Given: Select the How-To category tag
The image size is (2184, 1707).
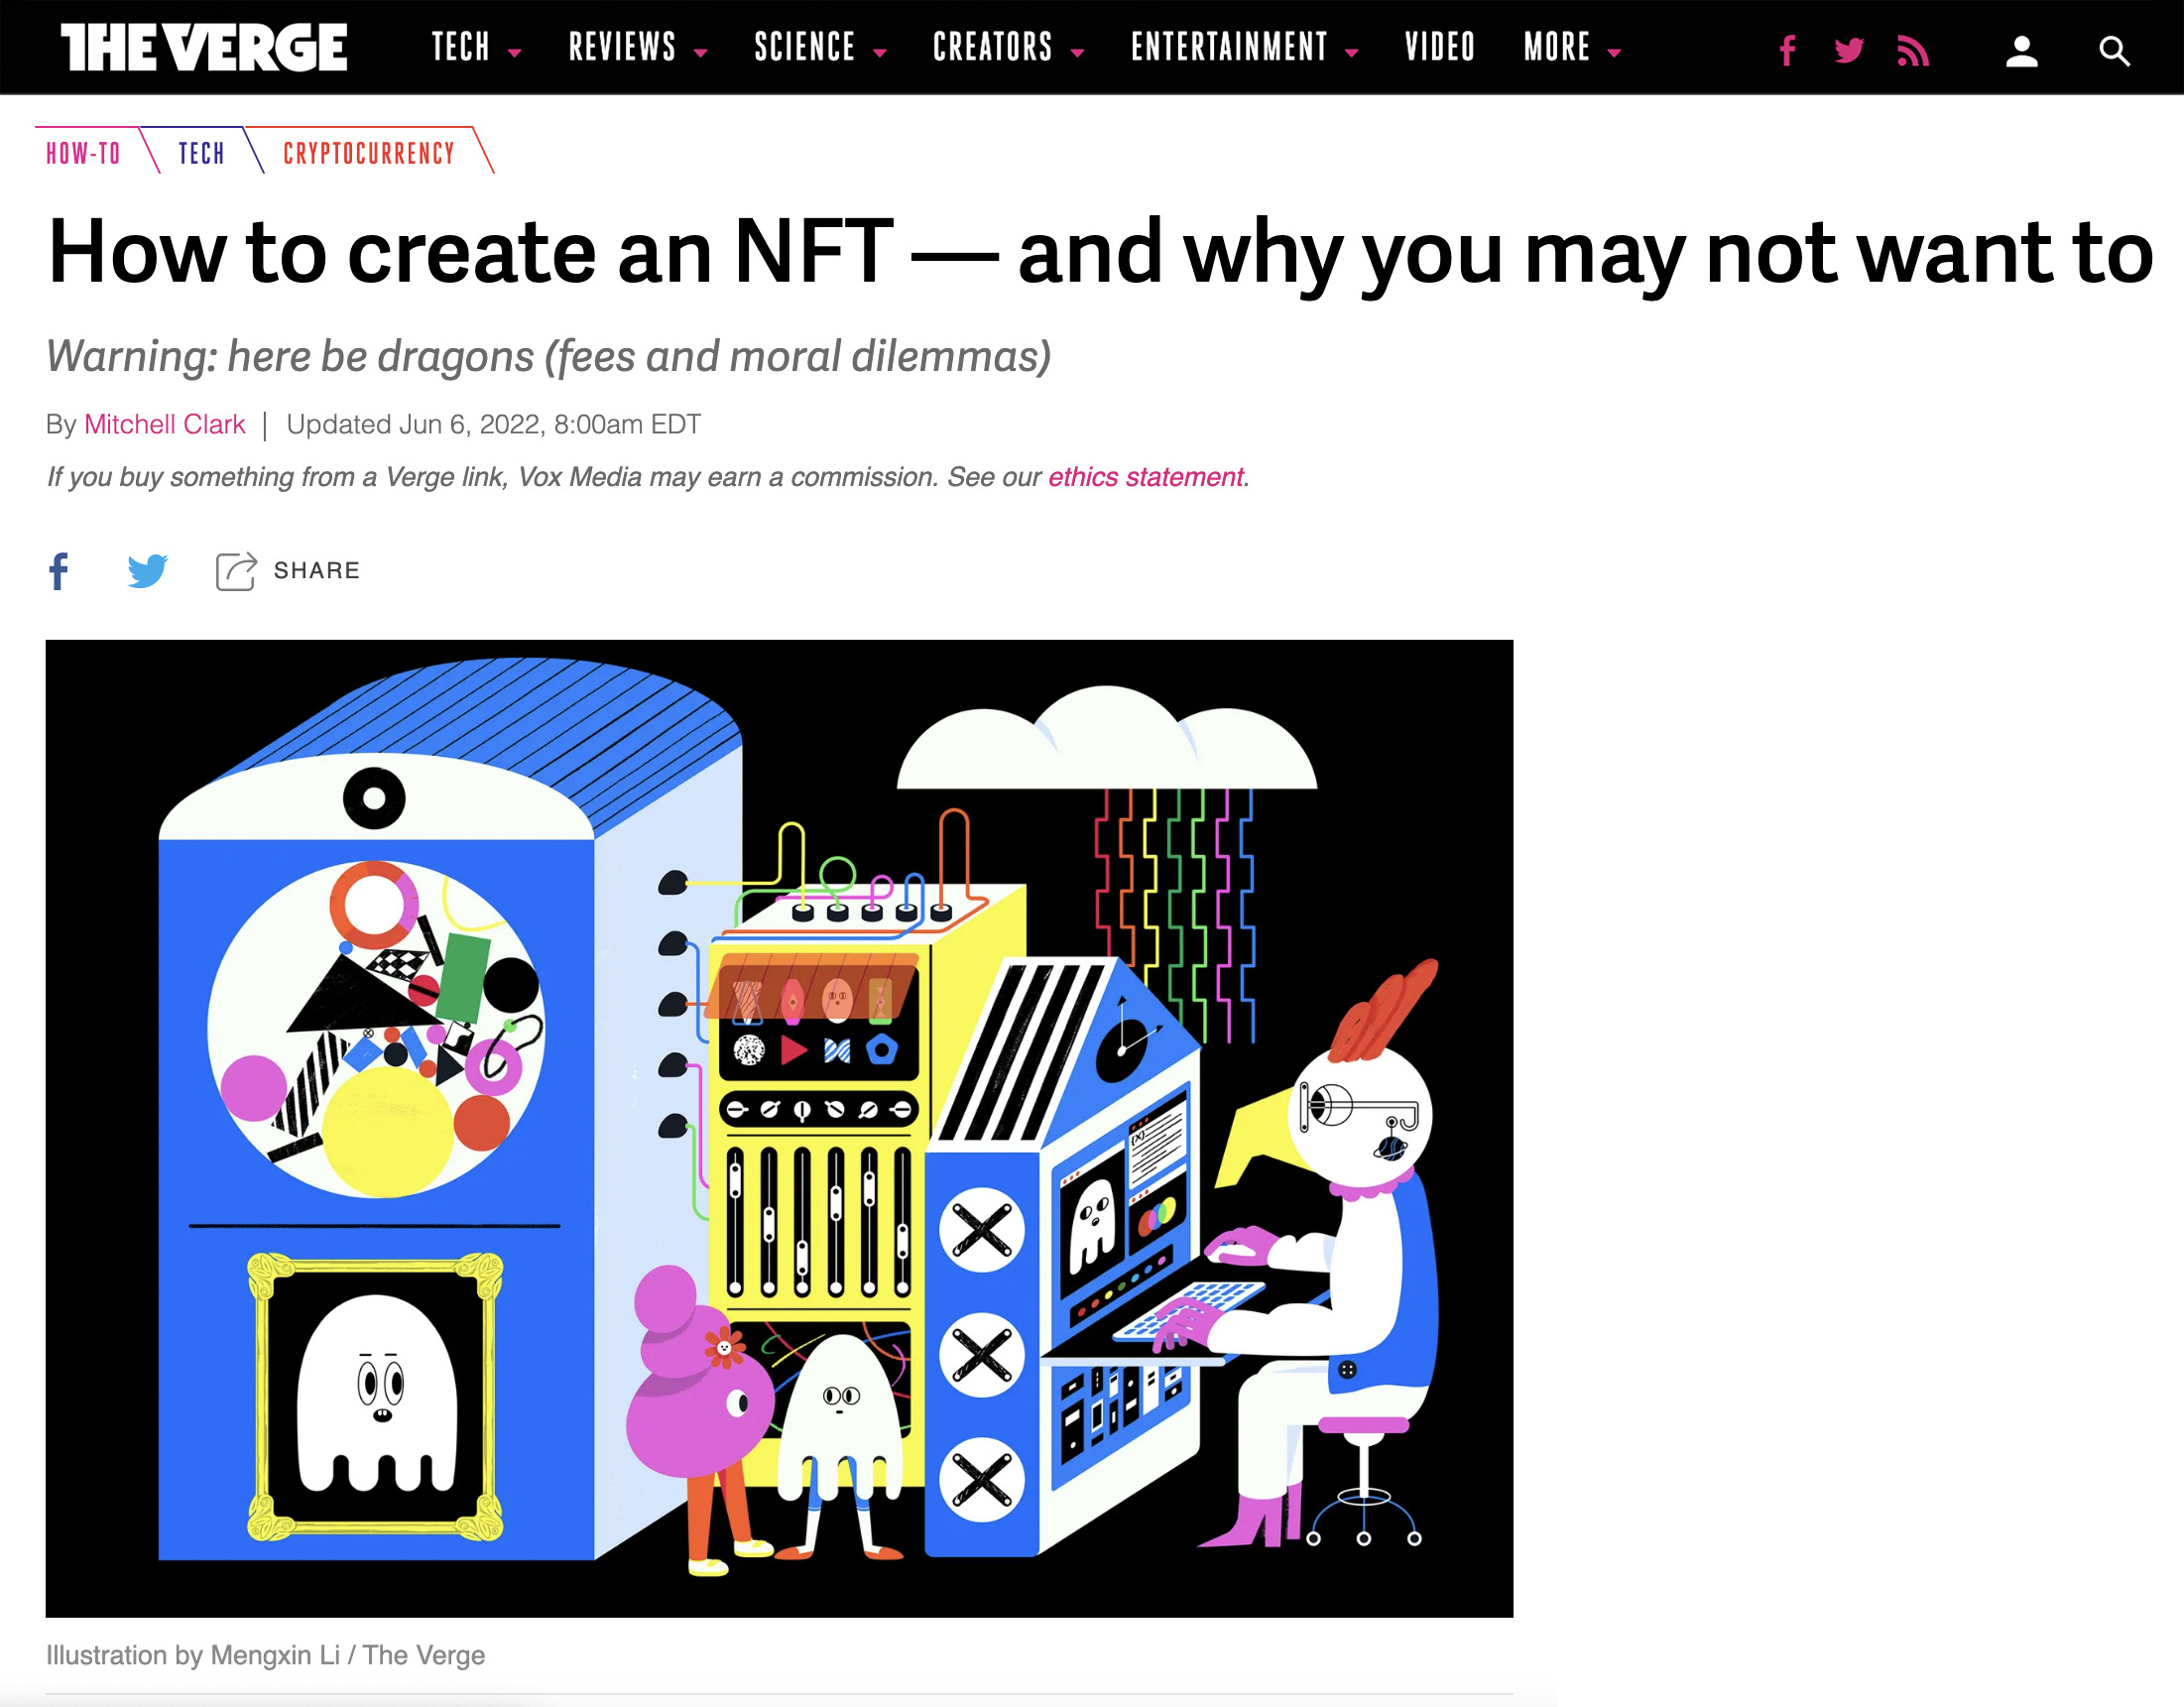Looking at the screenshot, I should pyautogui.click(x=83, y=153).
